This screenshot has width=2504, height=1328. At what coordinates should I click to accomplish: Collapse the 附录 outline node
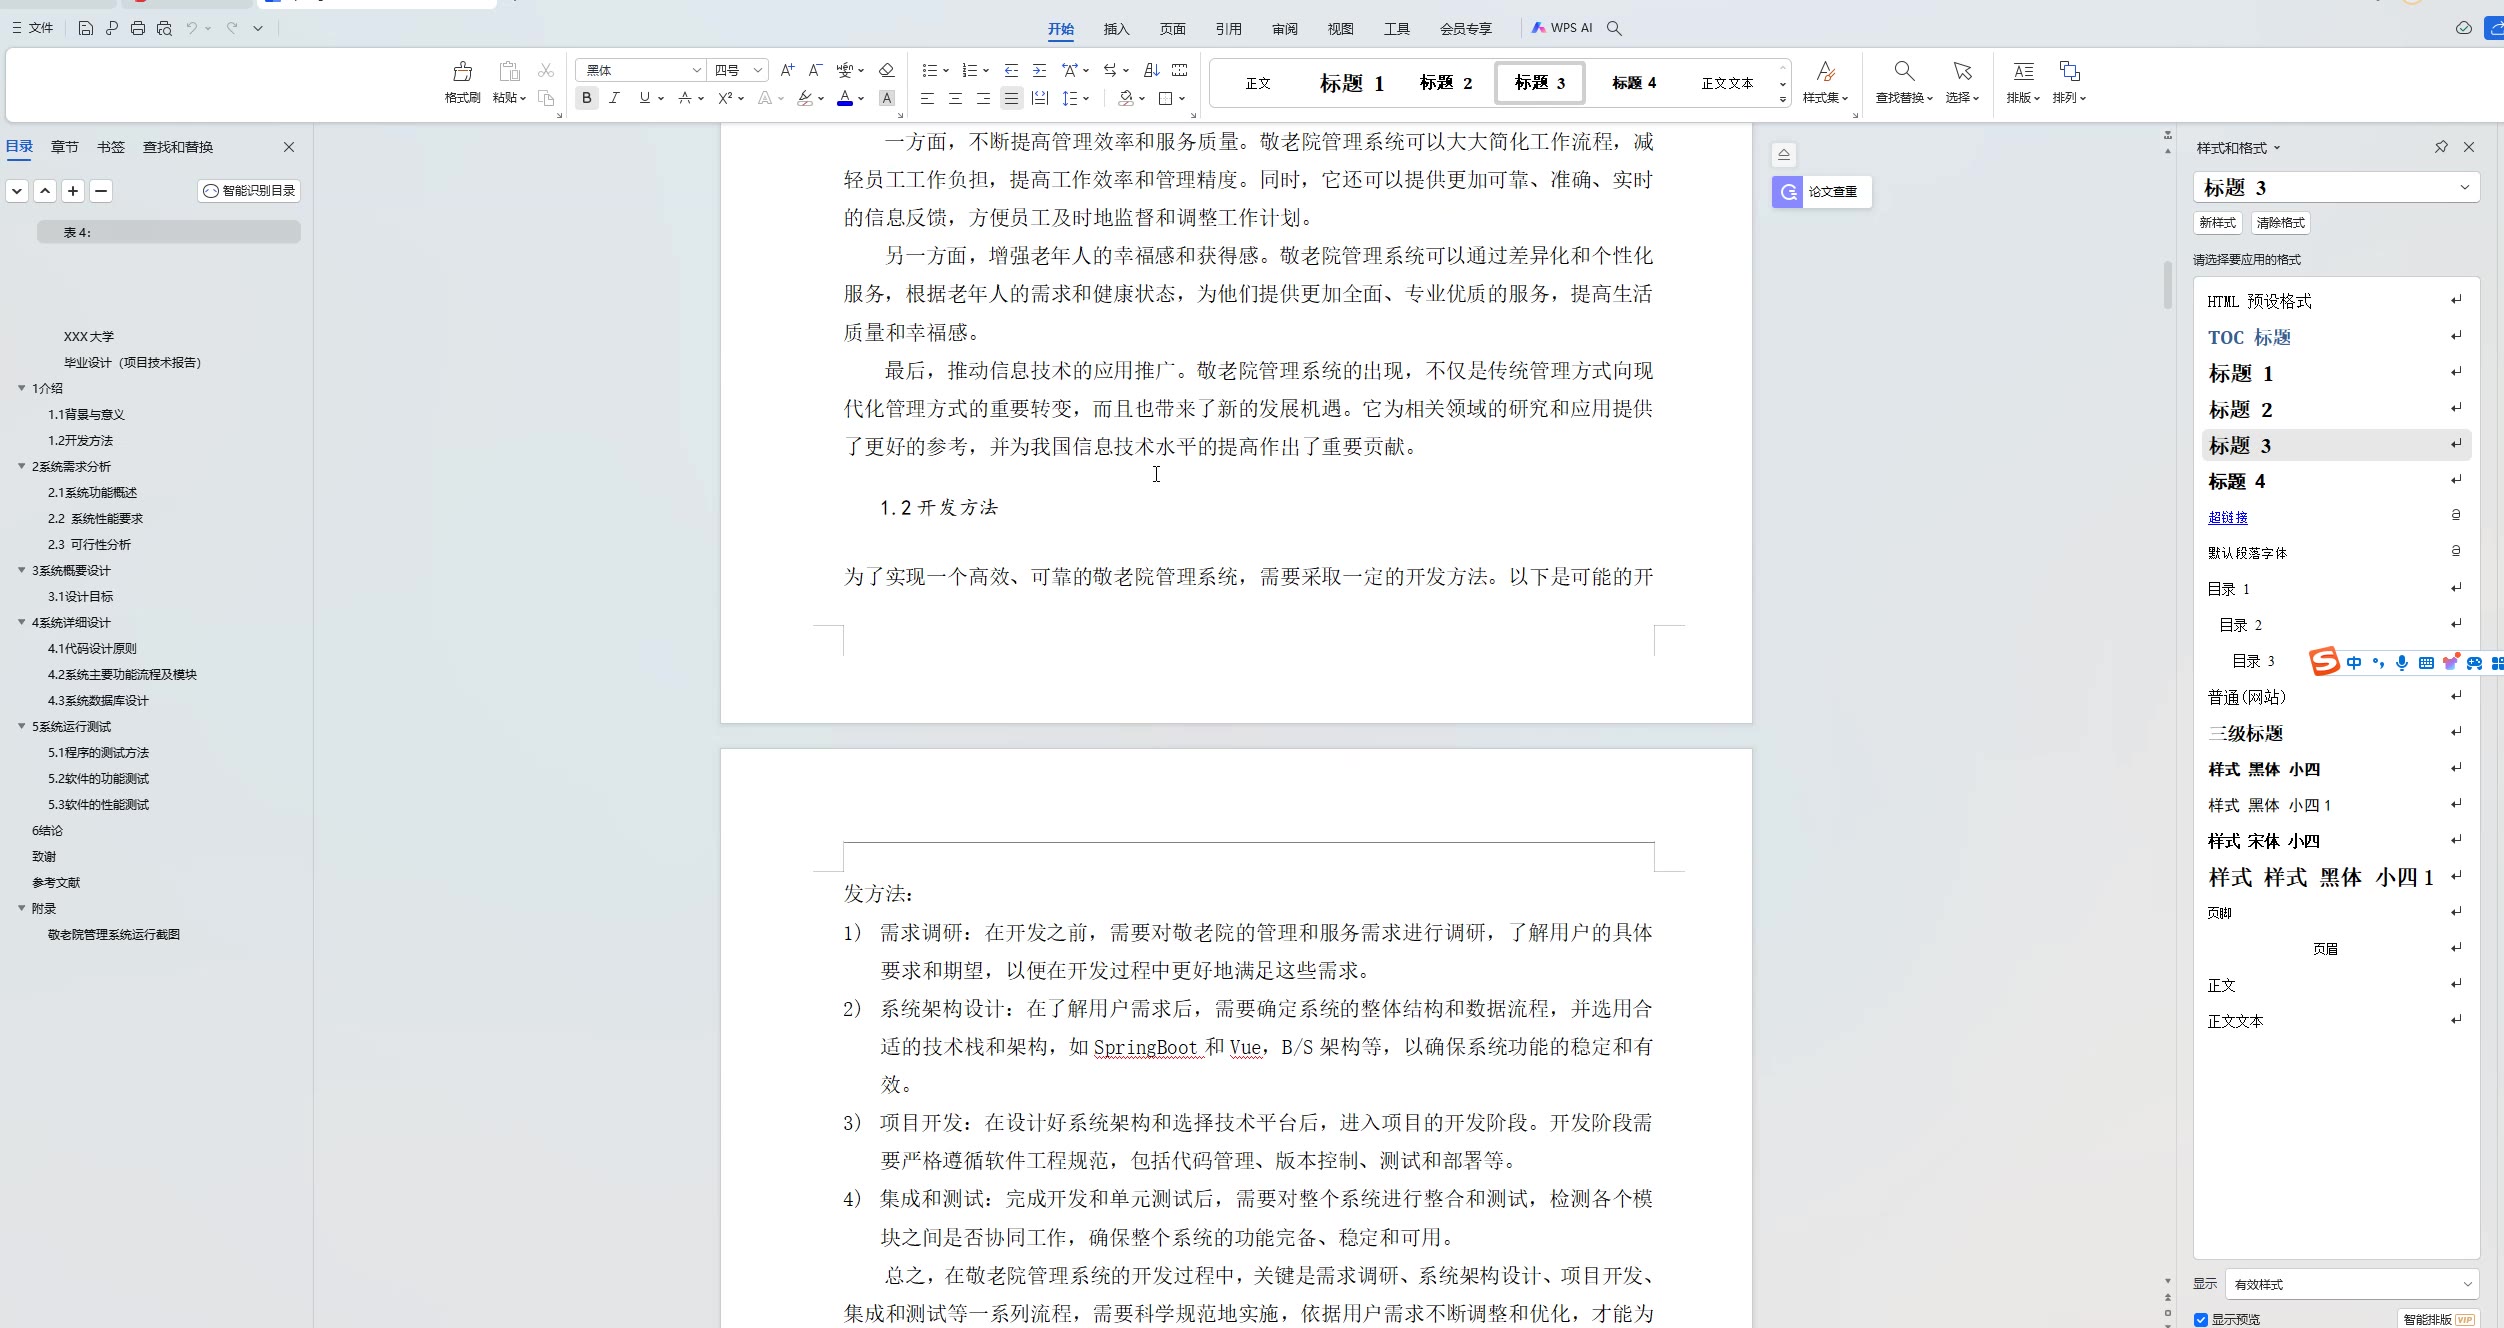click(x=22, y=908)
